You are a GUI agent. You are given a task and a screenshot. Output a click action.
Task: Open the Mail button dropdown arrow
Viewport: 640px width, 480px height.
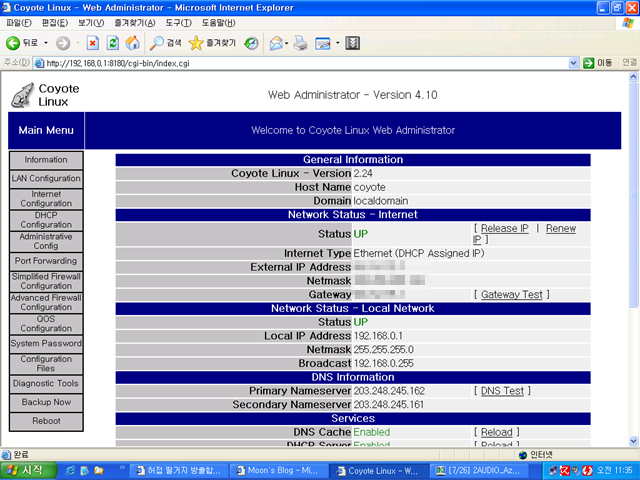tap(287, 43)
